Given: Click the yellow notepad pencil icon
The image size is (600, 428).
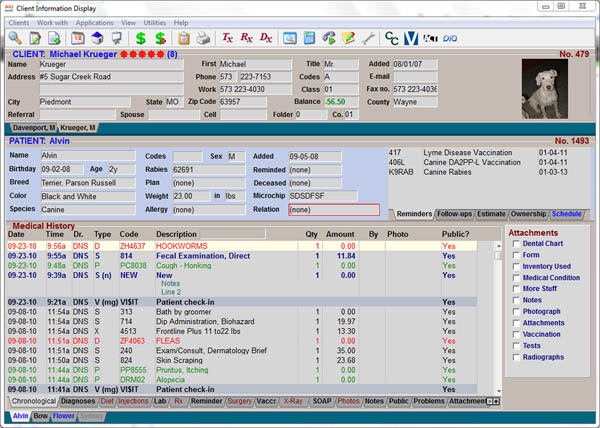Looking at the screenshot, I should click(x=348, y=38).
